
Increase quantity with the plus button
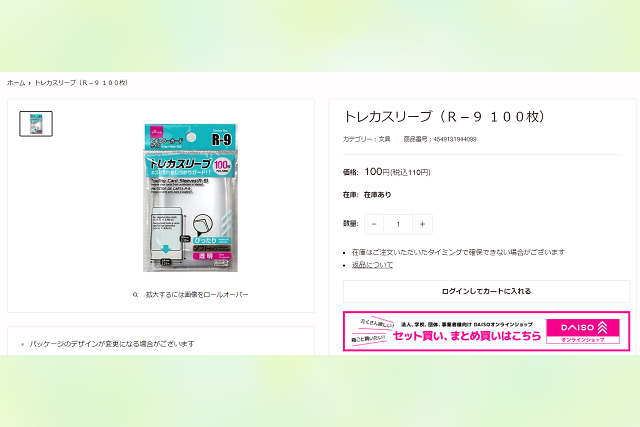[x=422, y=224]
